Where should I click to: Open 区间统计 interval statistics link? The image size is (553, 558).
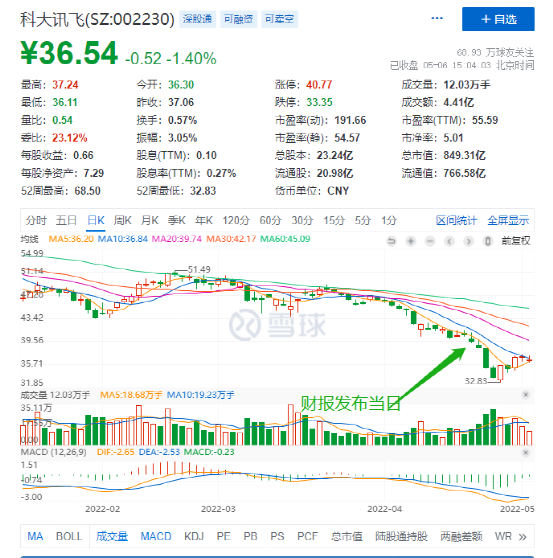(x=456, y=221)
